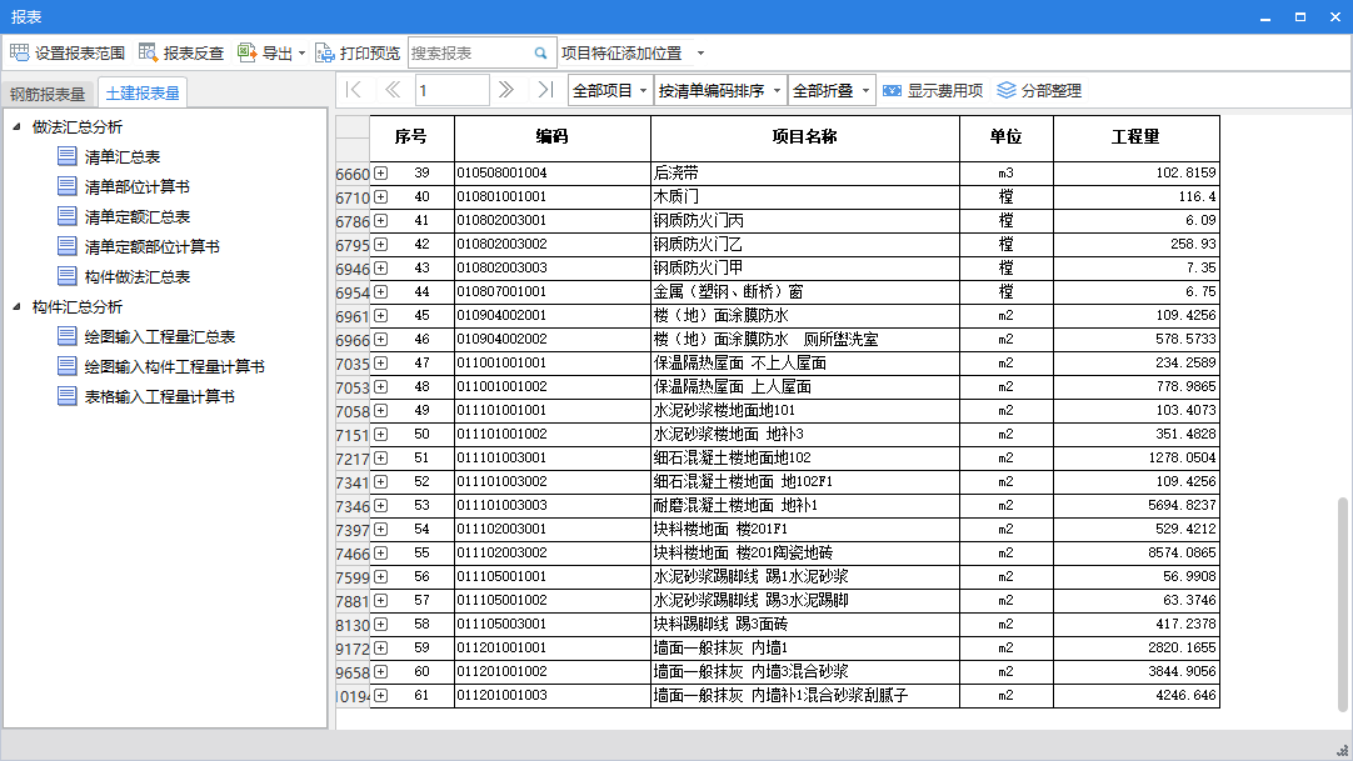Open the 按清单编码排序 dropdown
Viewport: 1353px width, 761px height.
pyautogui.click(x=720, y=90)
